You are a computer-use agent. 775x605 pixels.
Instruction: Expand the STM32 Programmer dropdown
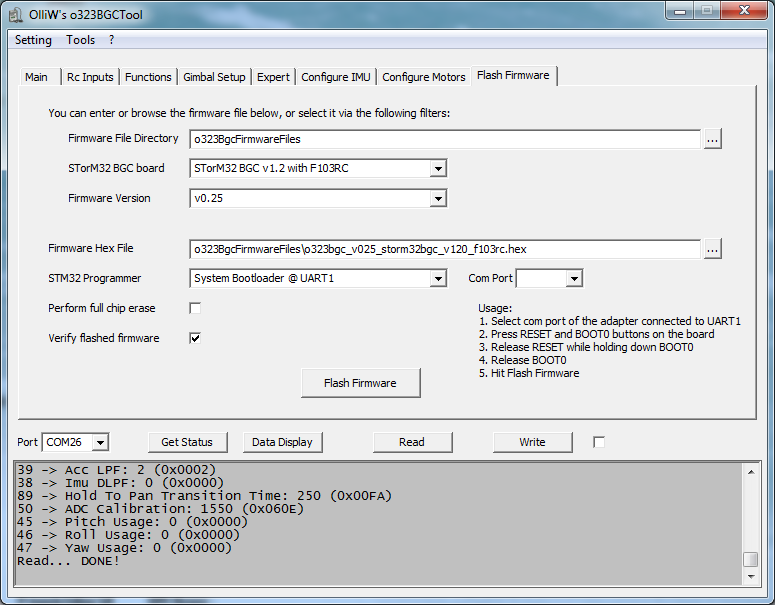[437, 278]
